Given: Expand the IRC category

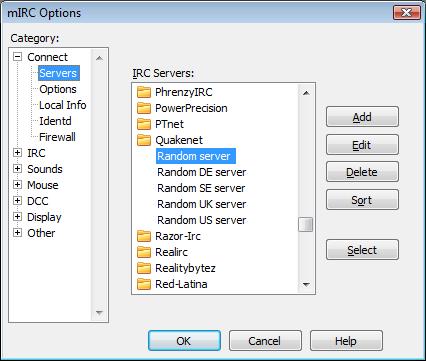Looking at the screenshot, I should click(17, 153).
